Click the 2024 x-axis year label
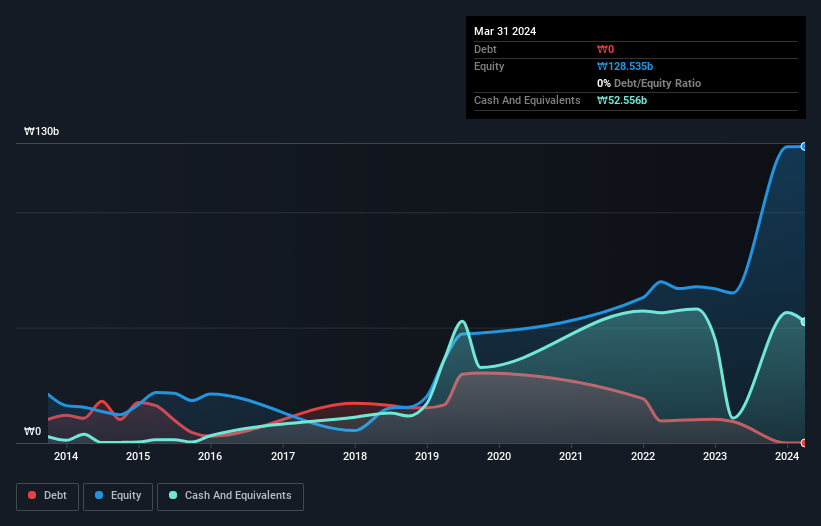Screen dimensions: 821x526 point(787,456)
